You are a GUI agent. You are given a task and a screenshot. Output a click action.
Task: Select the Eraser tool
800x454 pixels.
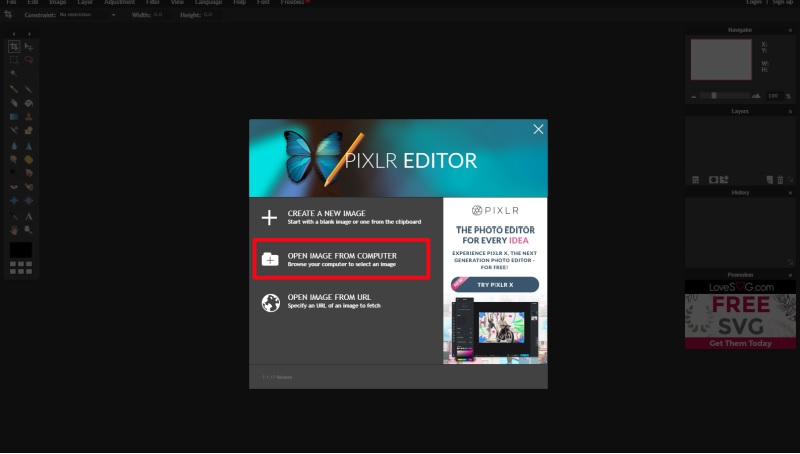(14, 103)
